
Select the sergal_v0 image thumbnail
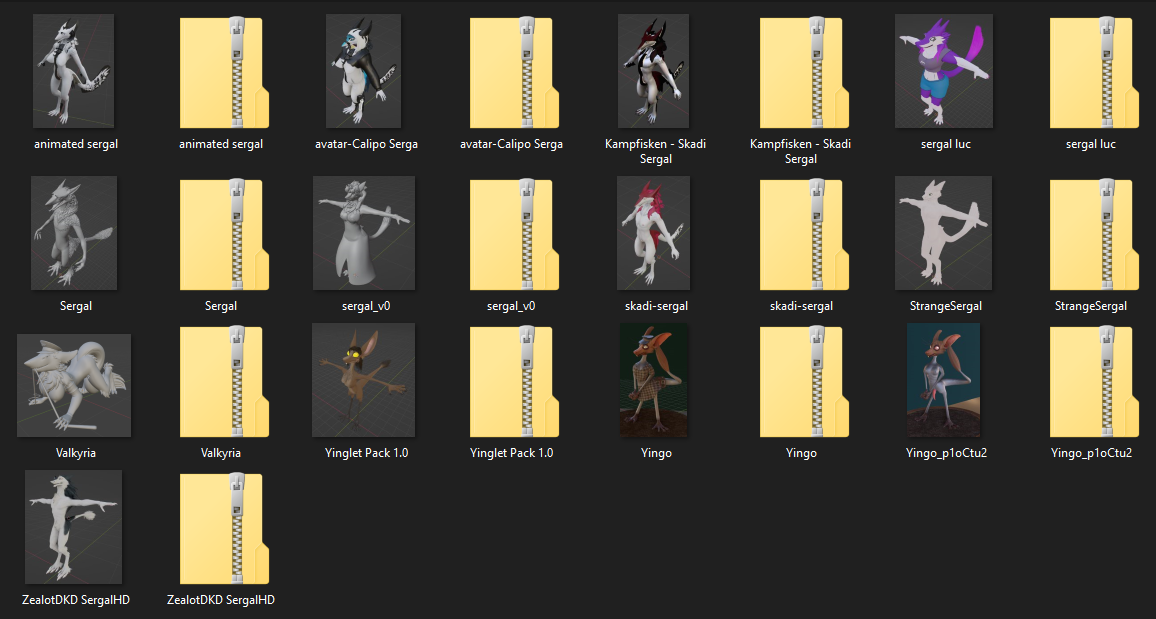pyautogui.click(x=363, y=233)
